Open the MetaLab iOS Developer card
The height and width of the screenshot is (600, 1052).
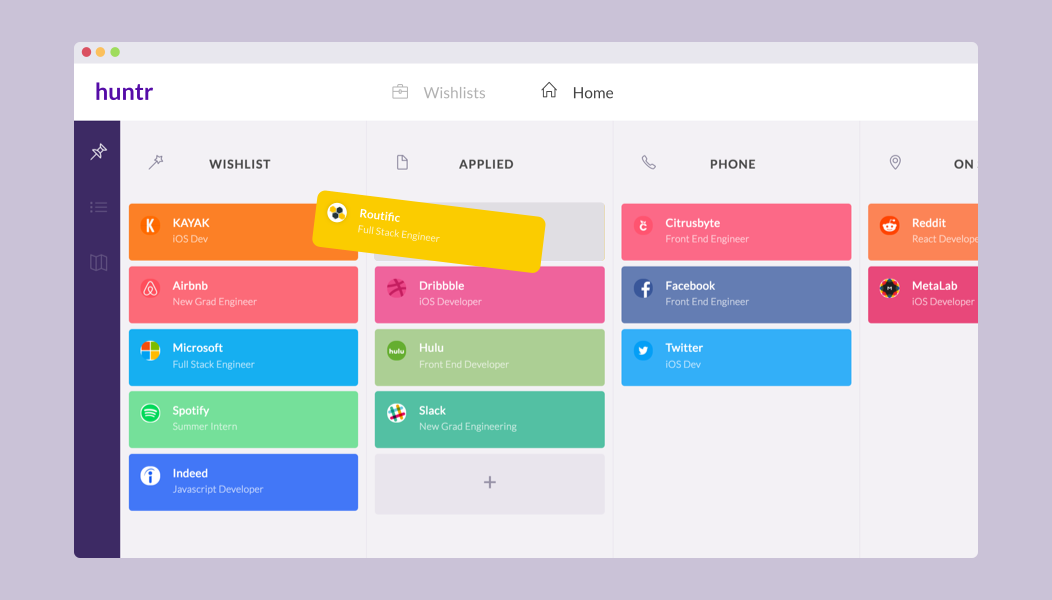923,295
